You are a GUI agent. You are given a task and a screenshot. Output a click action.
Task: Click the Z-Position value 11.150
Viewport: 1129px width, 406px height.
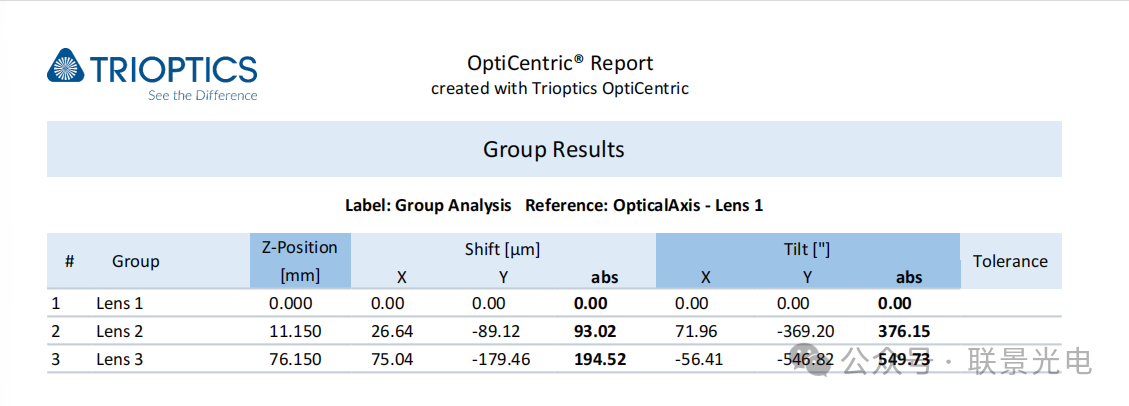pos(296,331)
